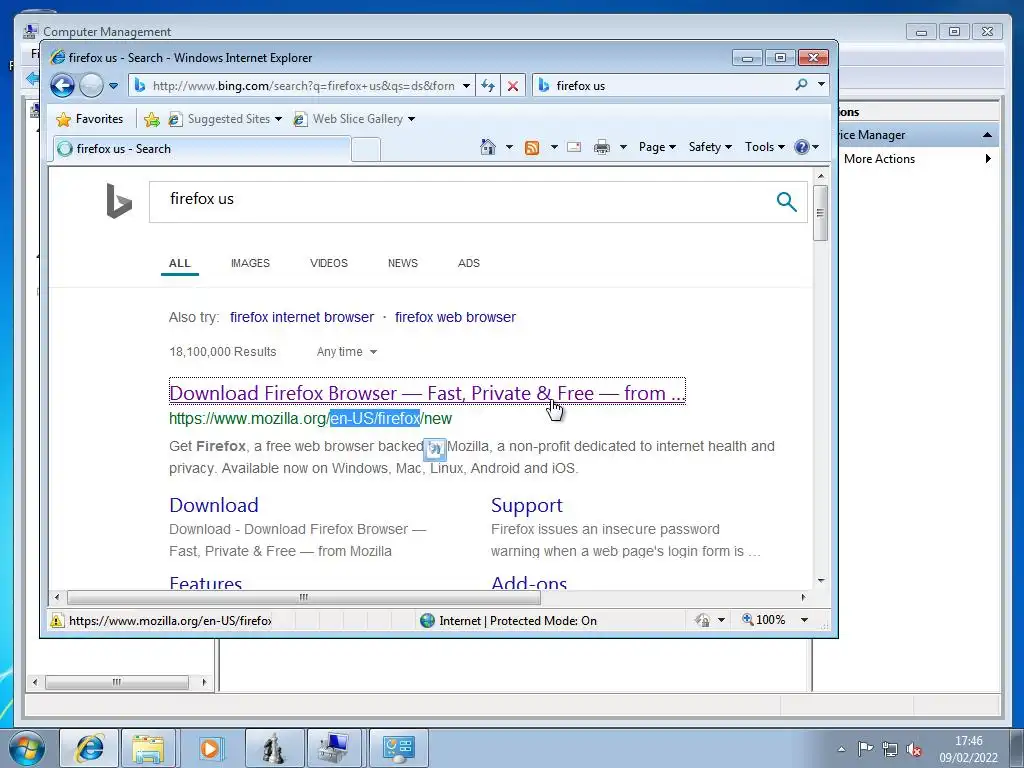Viewport: 1024px width, 768px height.
Task: Switch to the ADS tab
Action: (x=468, y=263)
